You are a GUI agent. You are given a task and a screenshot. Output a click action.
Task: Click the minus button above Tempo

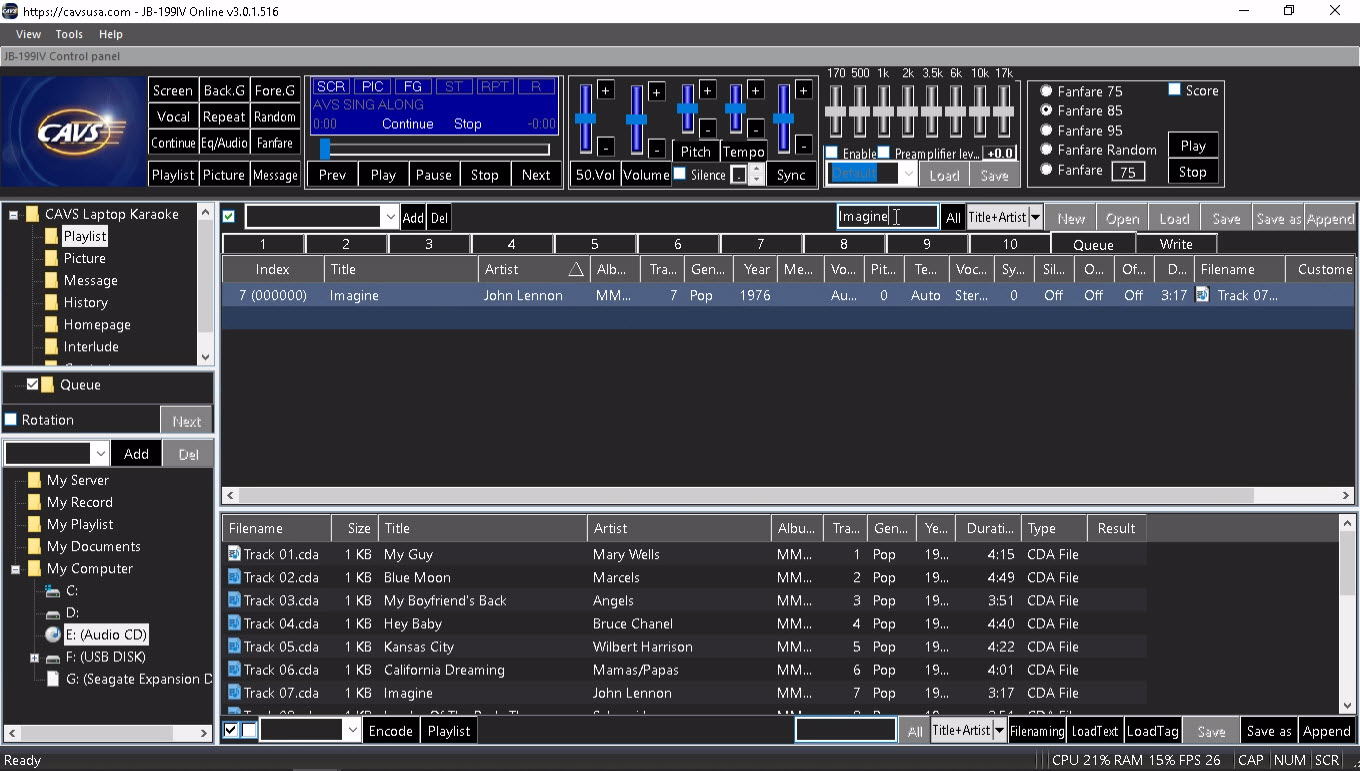[x=756, y=128]
